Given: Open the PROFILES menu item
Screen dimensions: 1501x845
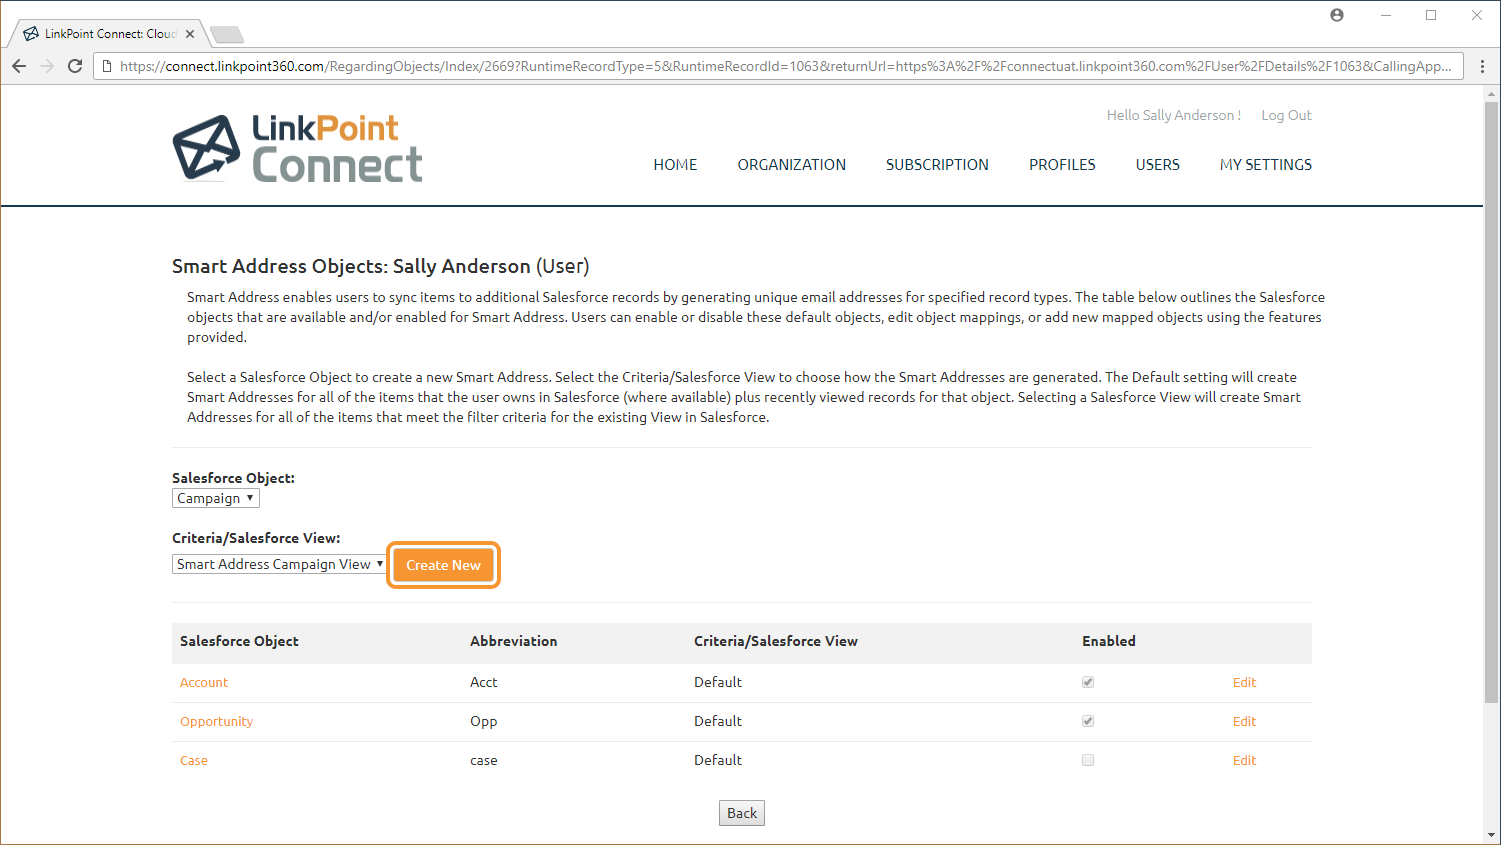Looking at the screenshot, I should click(x=1062, y=165).
